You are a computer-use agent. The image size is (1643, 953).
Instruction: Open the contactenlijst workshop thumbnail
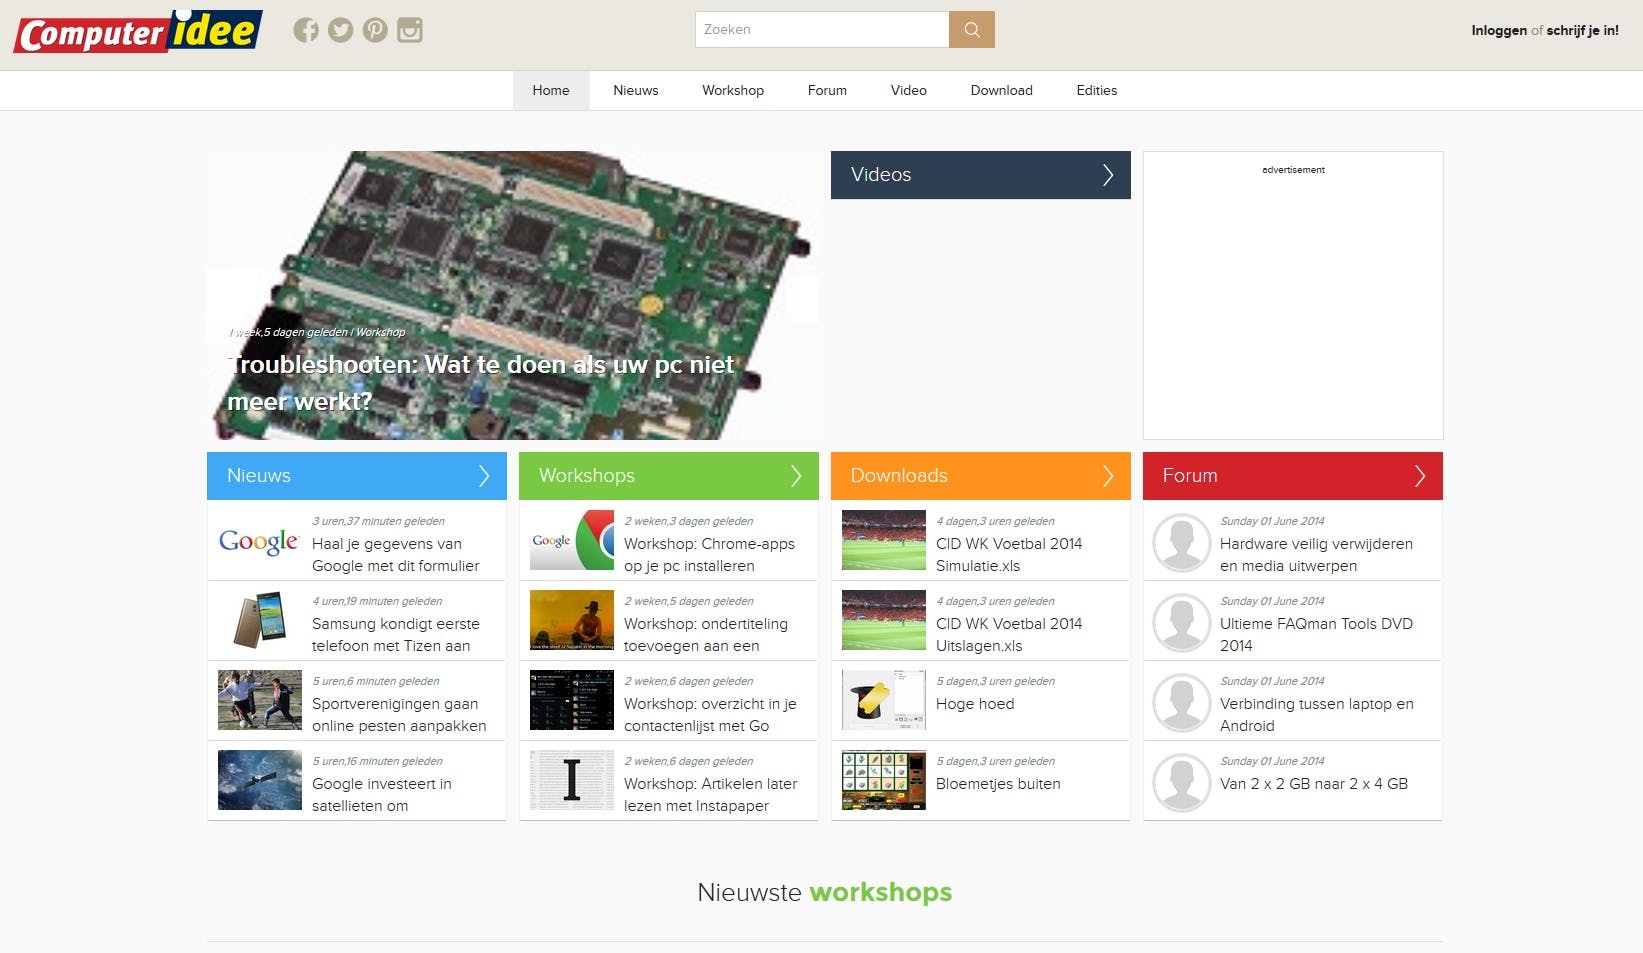click(572, 701)
